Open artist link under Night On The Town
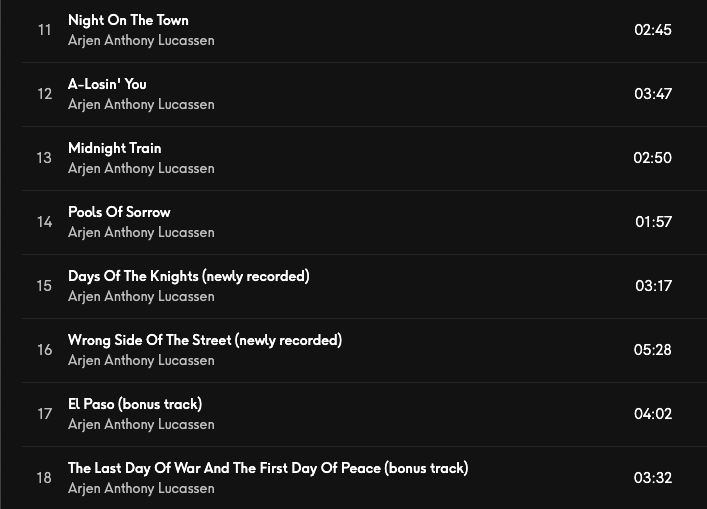The image size is (707, 509). tap(141, 41)
